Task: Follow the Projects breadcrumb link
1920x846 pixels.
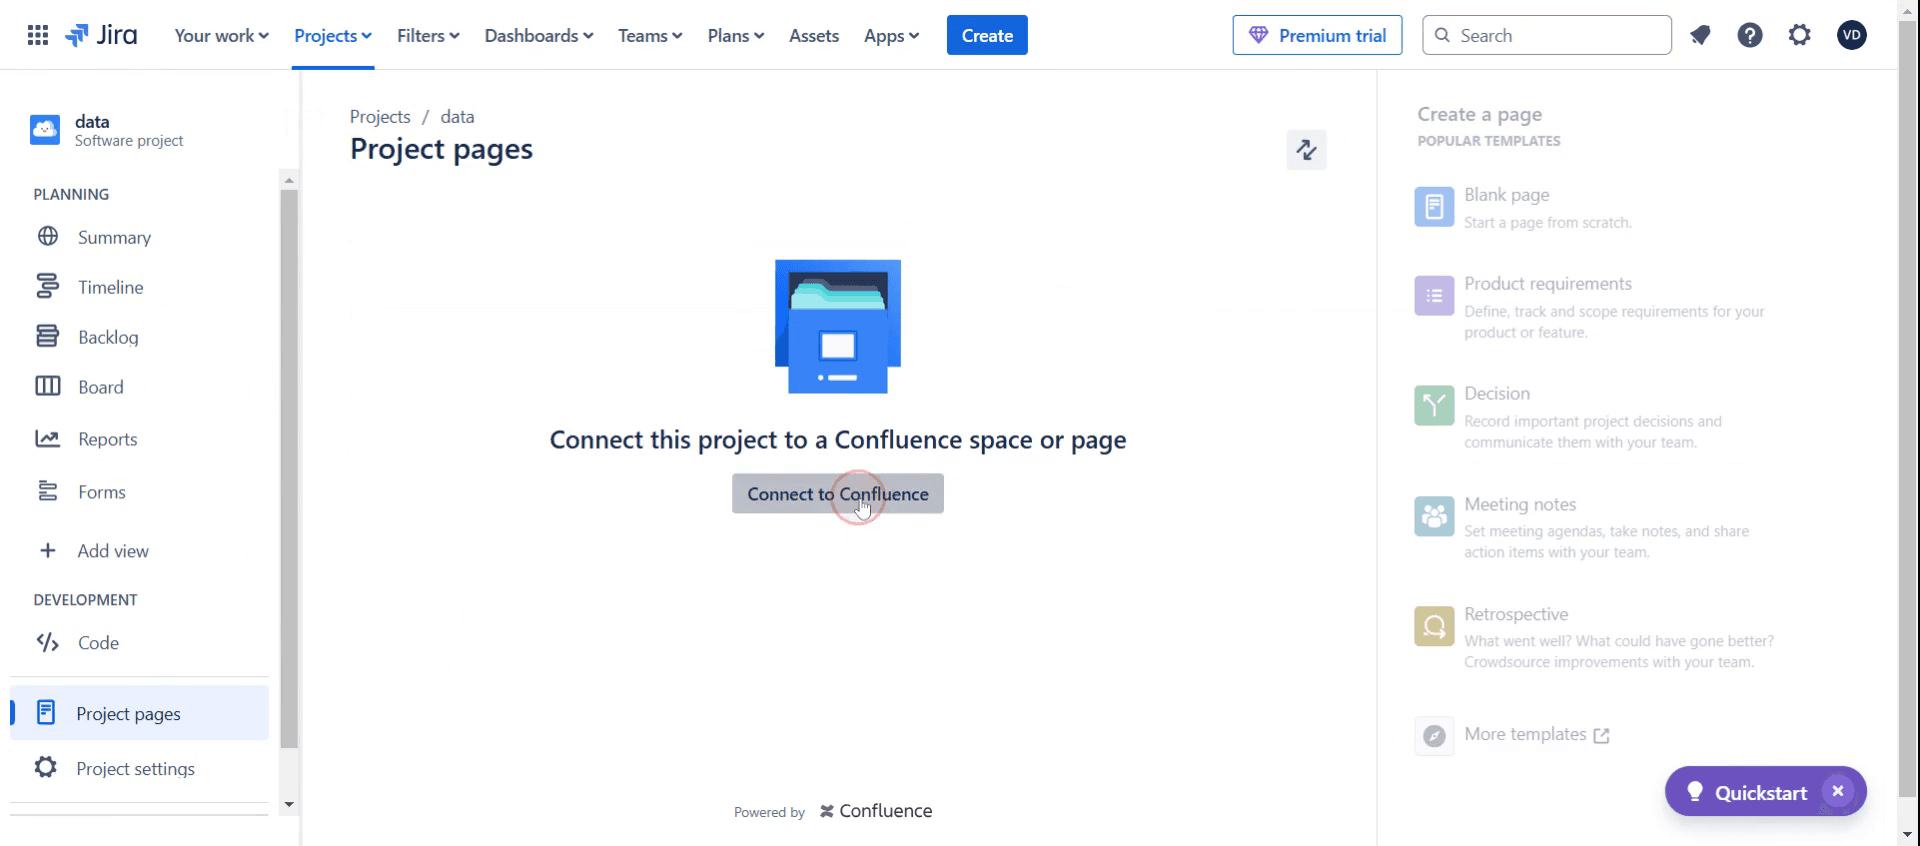Action: point(380,117)
